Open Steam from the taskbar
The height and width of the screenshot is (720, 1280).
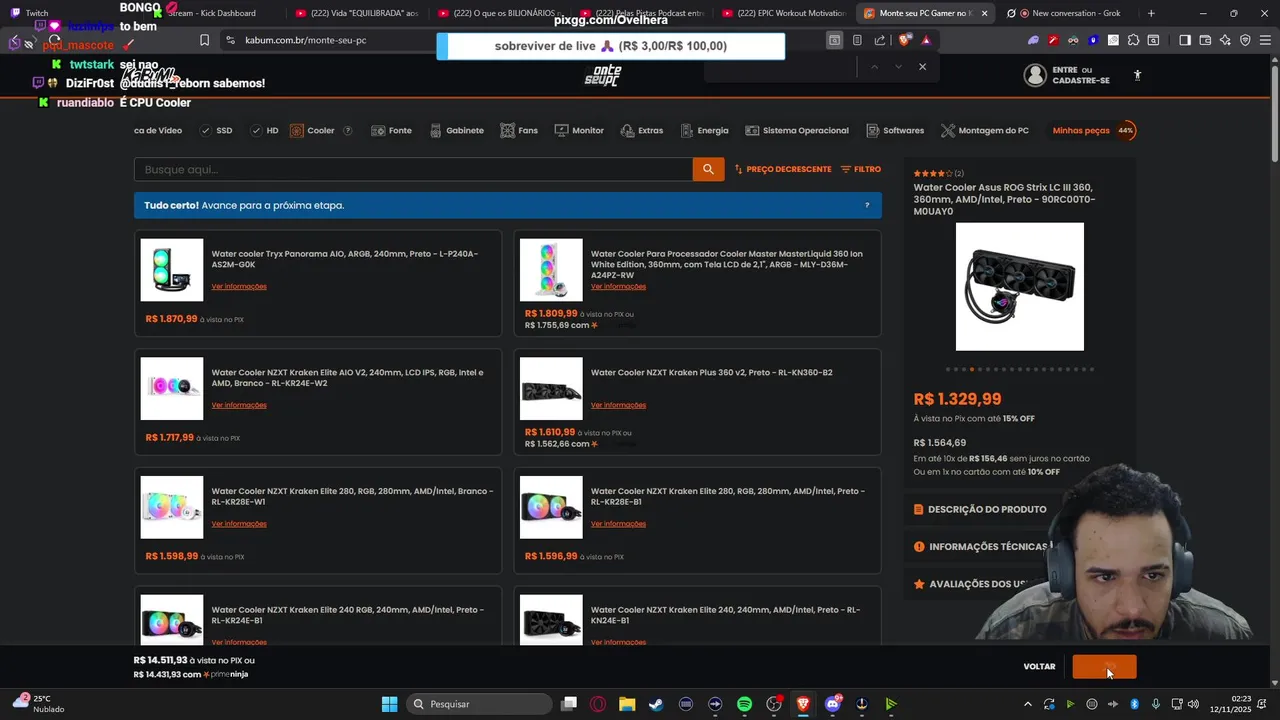656,704
